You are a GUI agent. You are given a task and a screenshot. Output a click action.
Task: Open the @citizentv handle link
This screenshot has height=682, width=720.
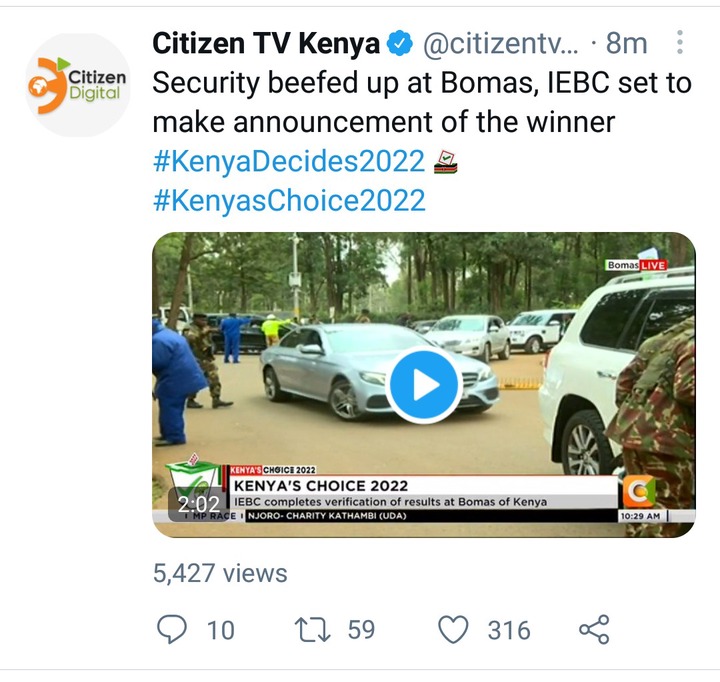[501, 44]
